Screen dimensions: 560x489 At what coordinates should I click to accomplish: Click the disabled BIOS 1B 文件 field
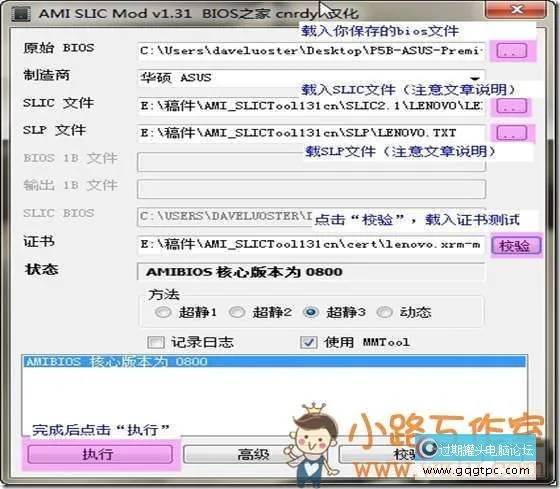coord(311,162)
